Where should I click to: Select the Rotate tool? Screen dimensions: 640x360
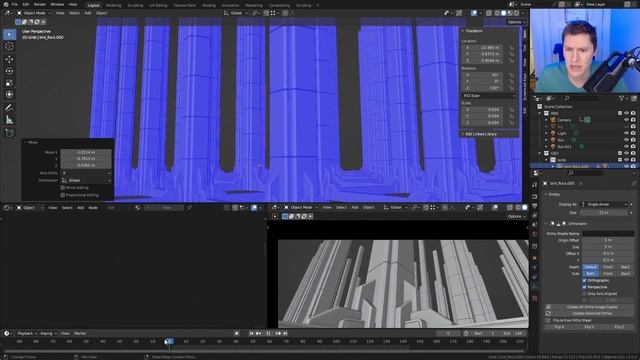click(9, 71)
